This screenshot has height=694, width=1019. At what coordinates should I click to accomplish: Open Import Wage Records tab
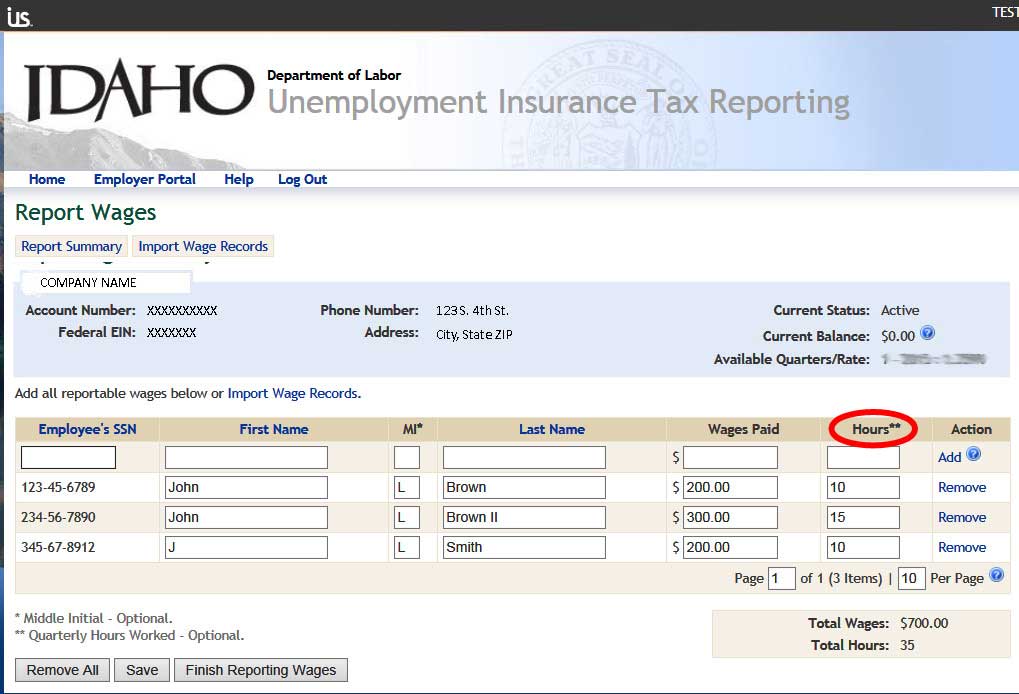point(203,246)
